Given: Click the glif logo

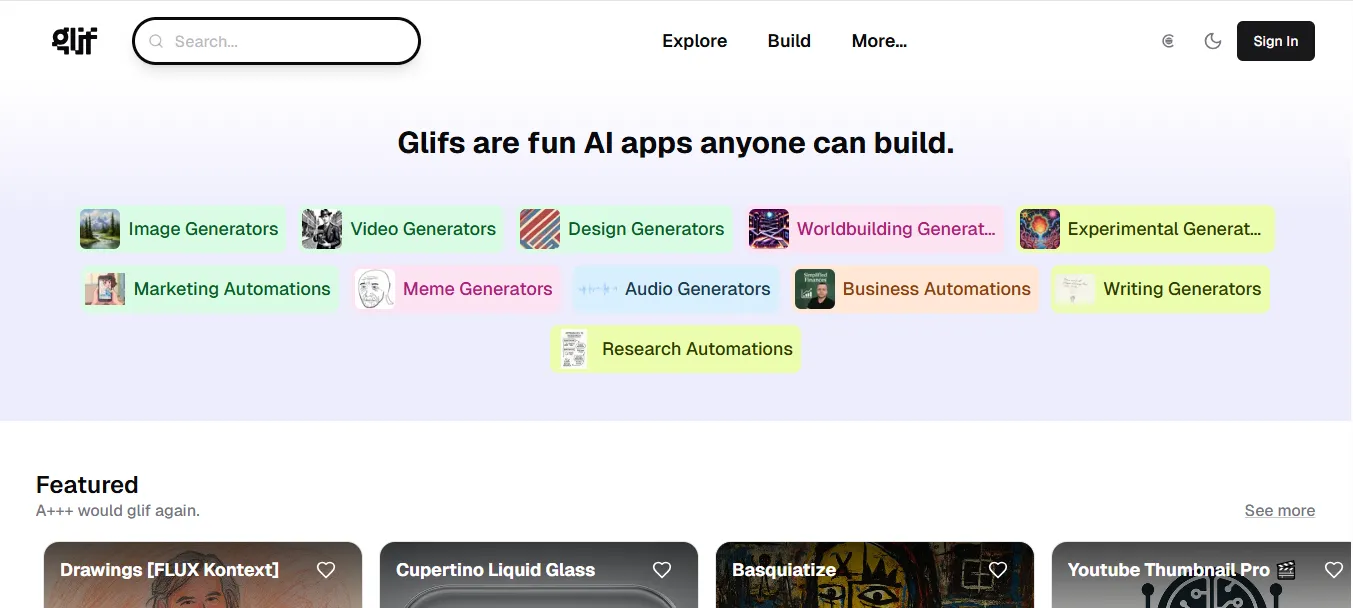Looking at the screenshot, I should tap(75, 41).
